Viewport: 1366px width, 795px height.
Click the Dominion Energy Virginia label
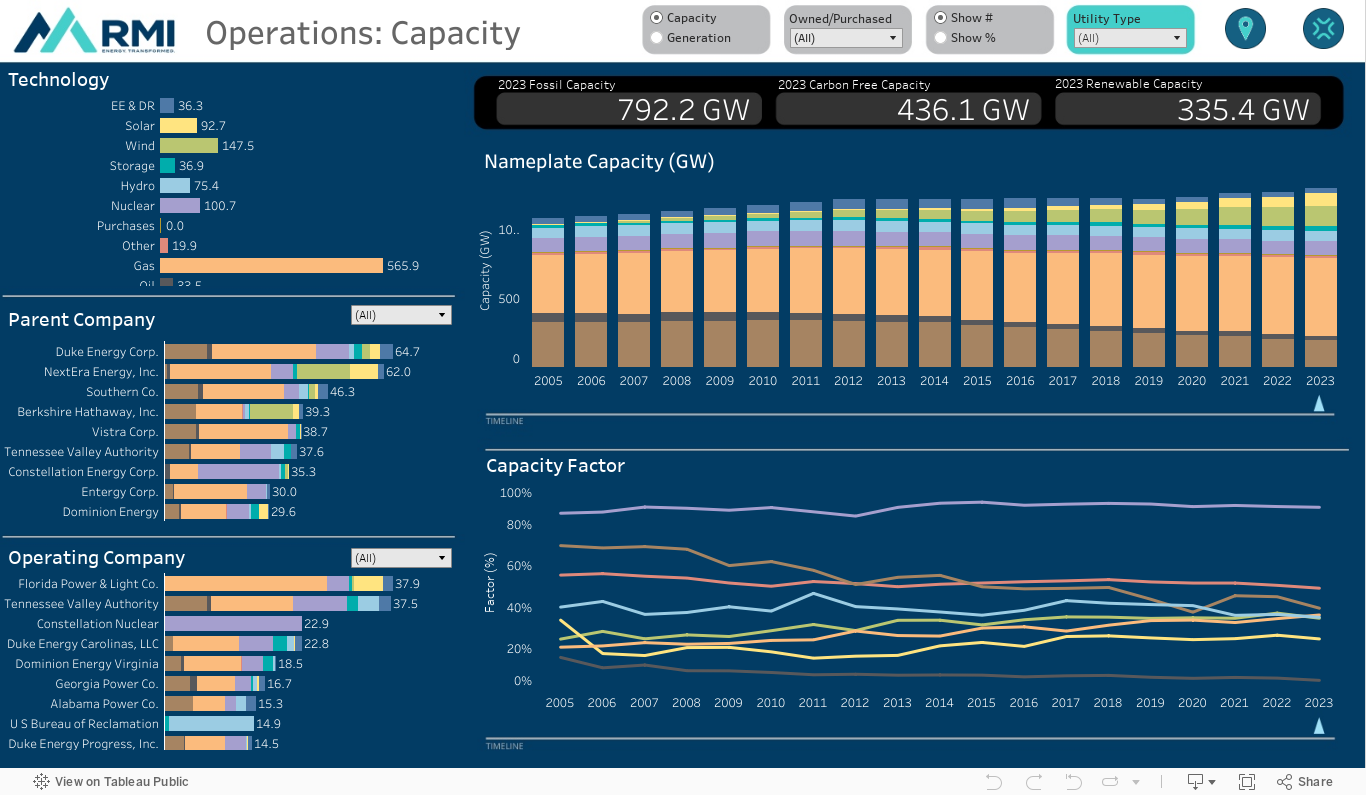[x=87, y=664]
